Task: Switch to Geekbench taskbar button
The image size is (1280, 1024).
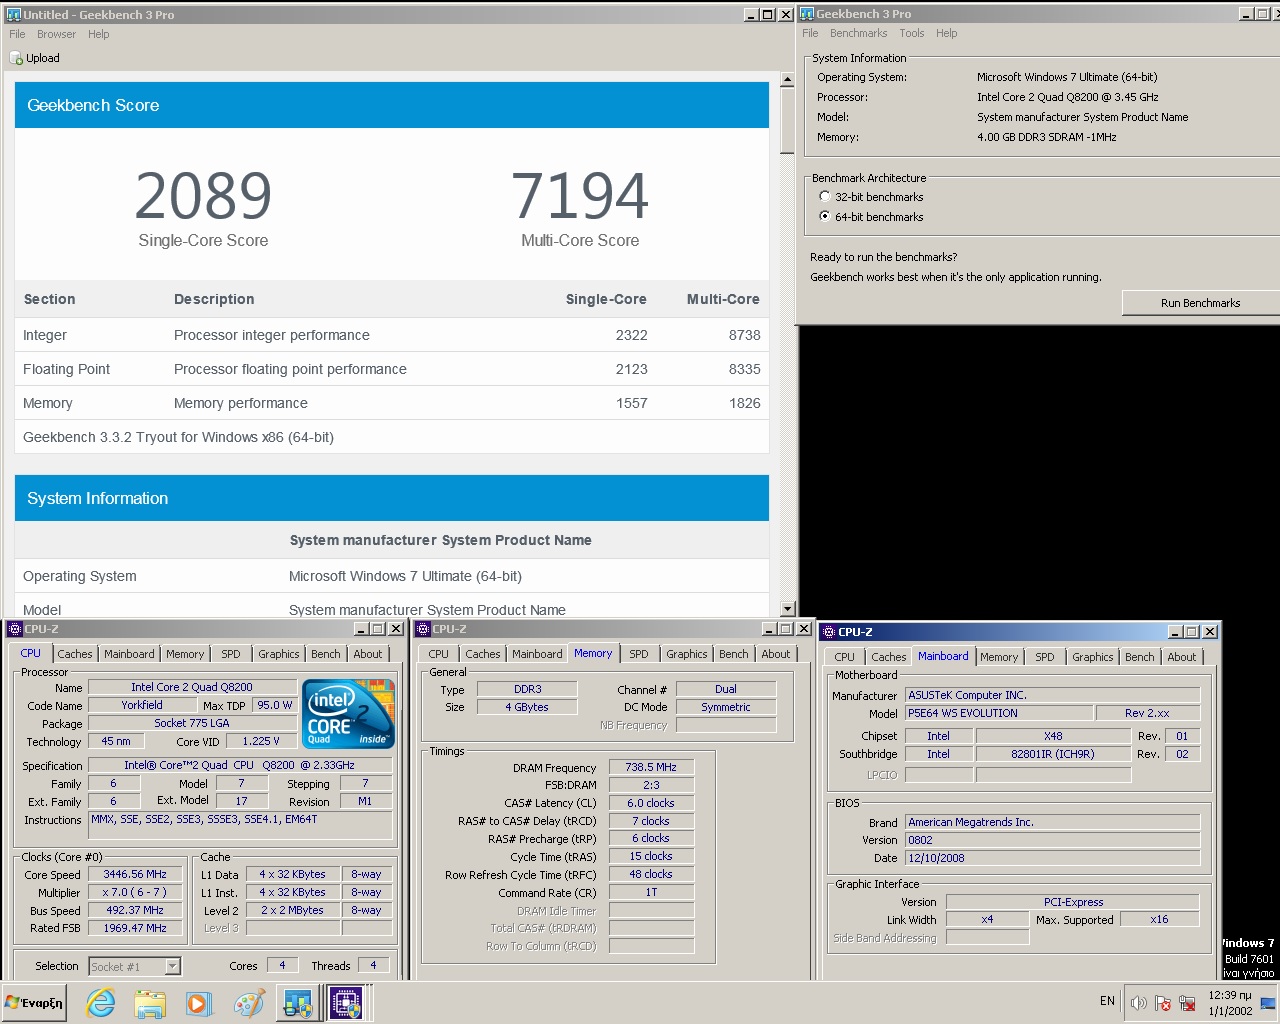Action: coord(298,1003)
